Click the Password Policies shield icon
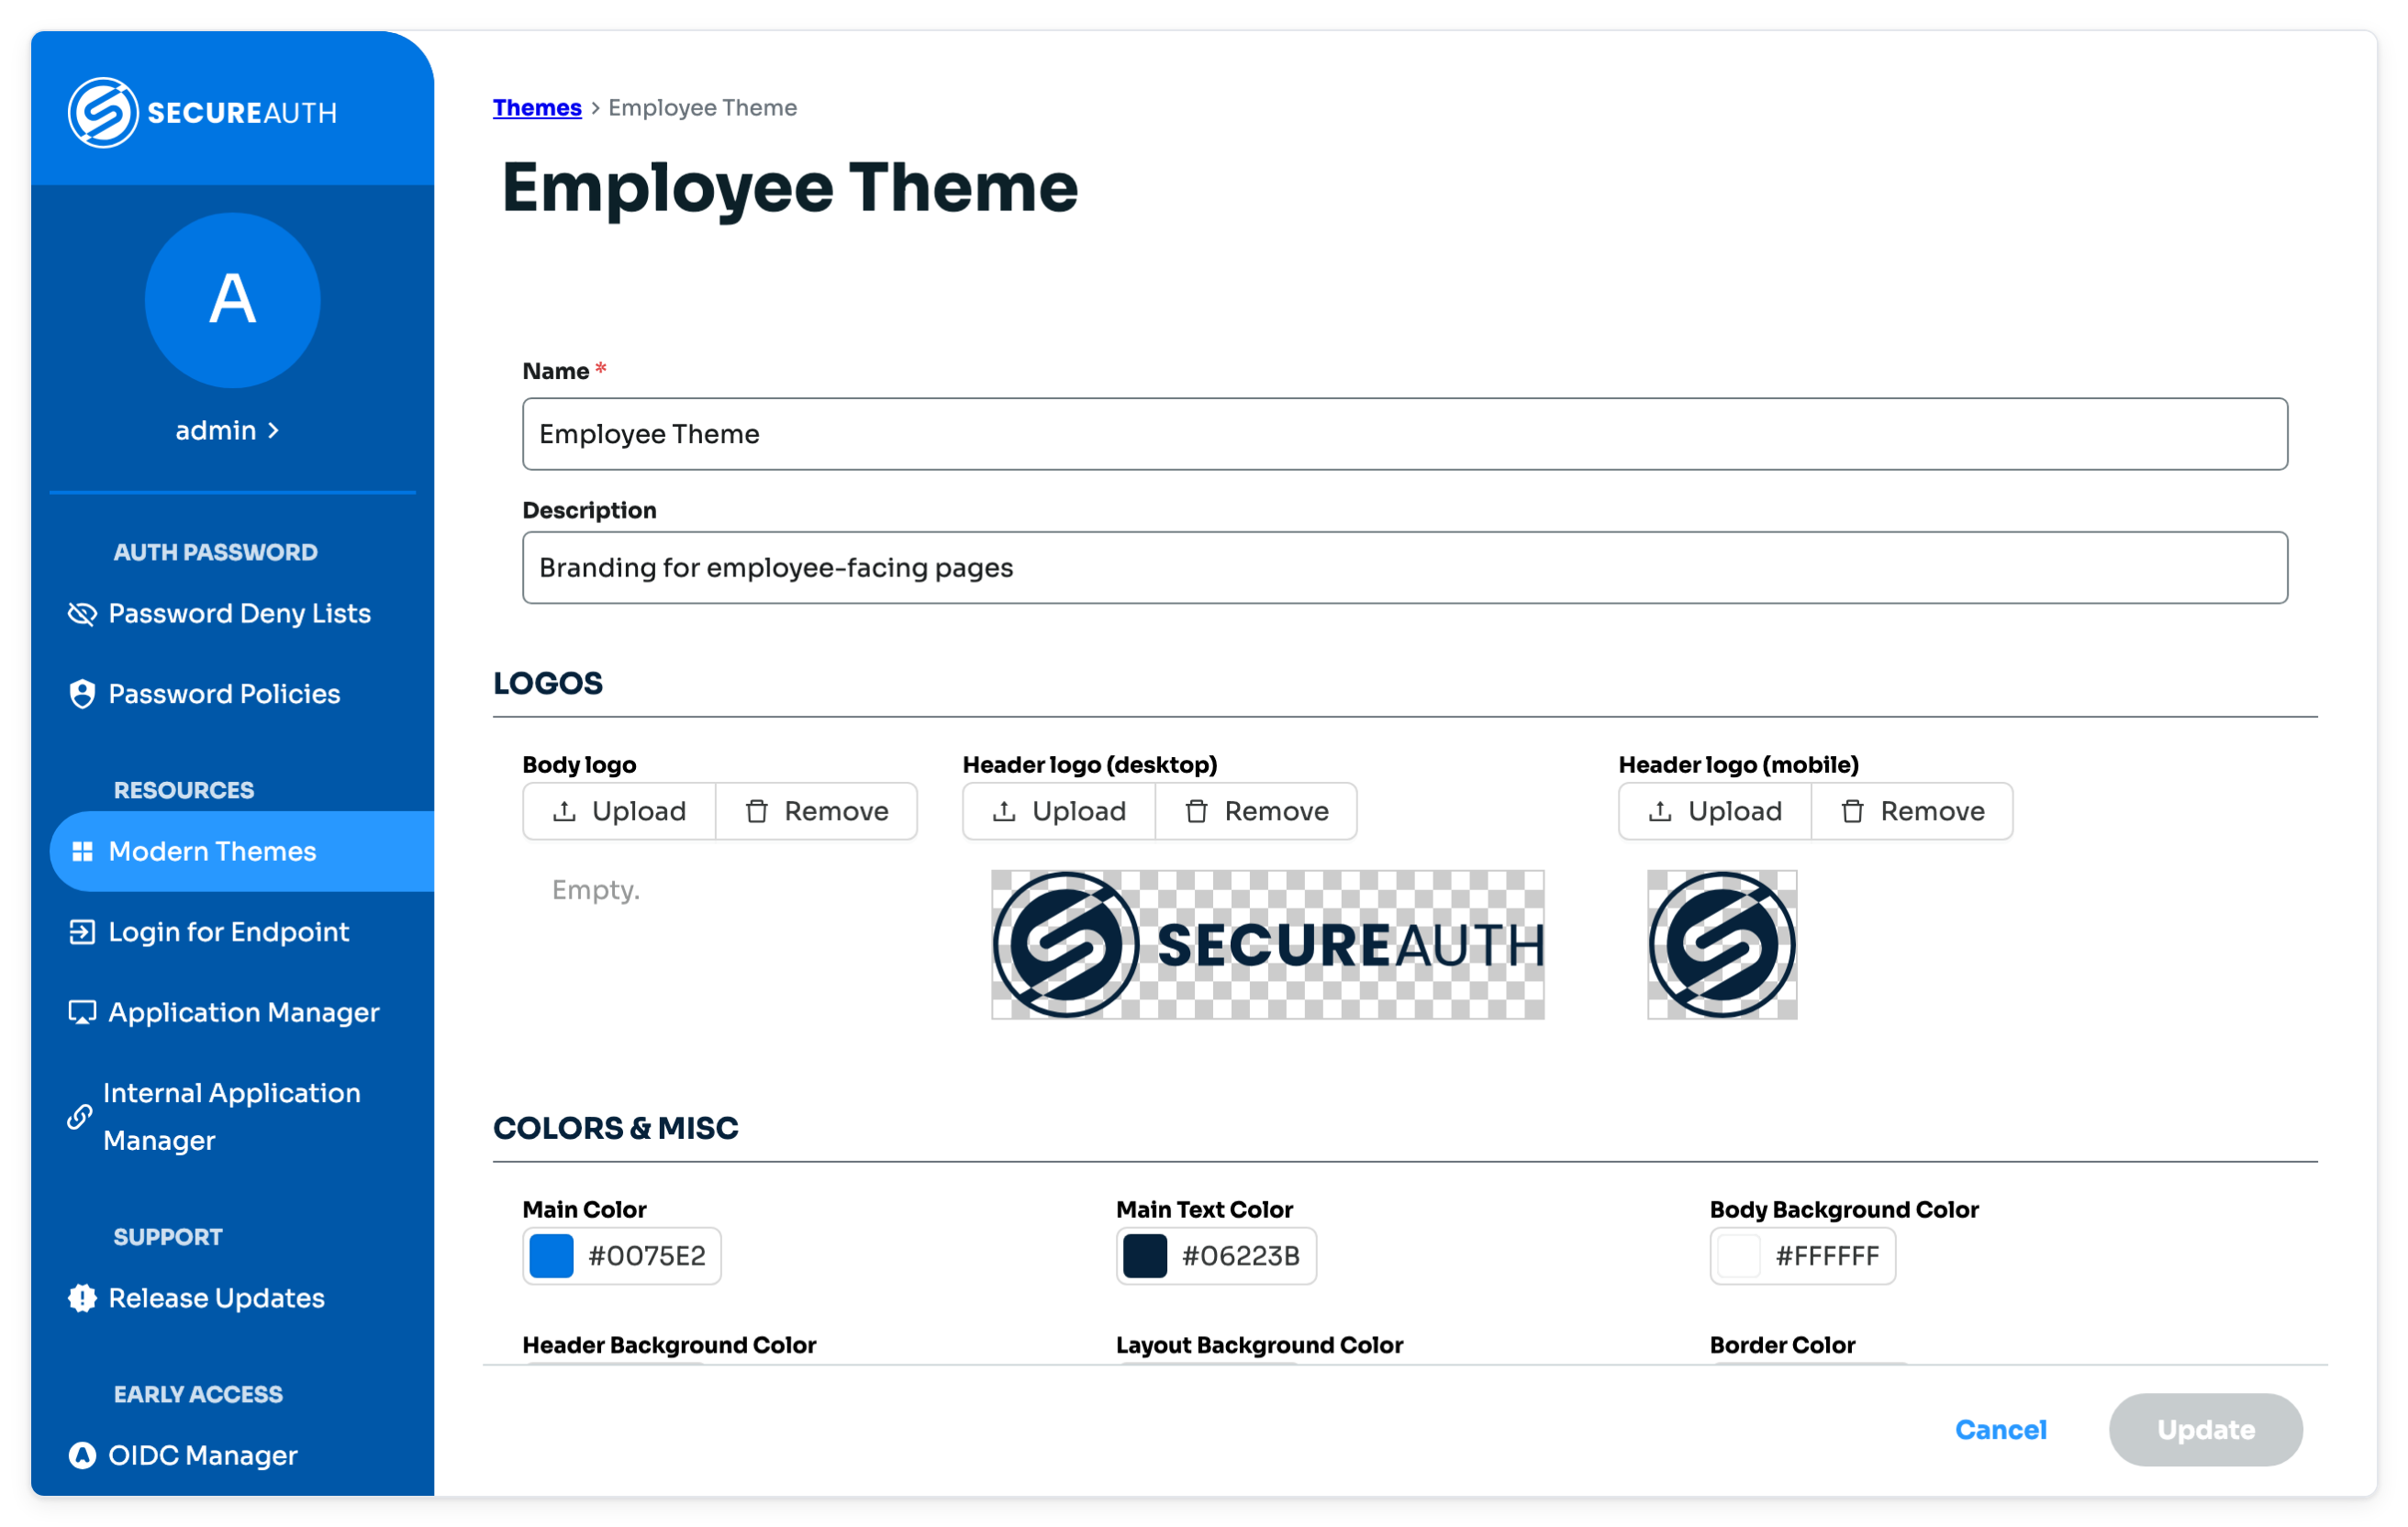 pos(82,694)
